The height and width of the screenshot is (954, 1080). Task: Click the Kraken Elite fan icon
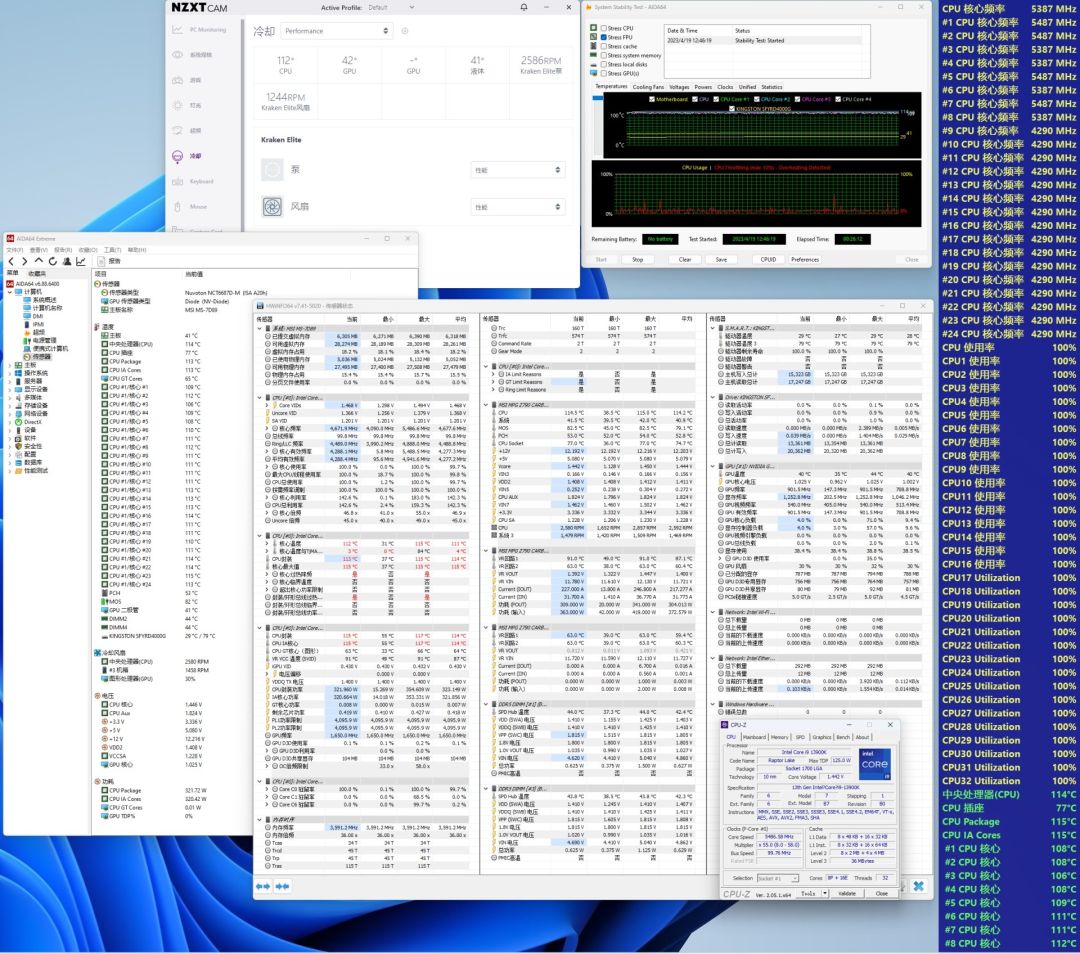click(x=271, y=207)
